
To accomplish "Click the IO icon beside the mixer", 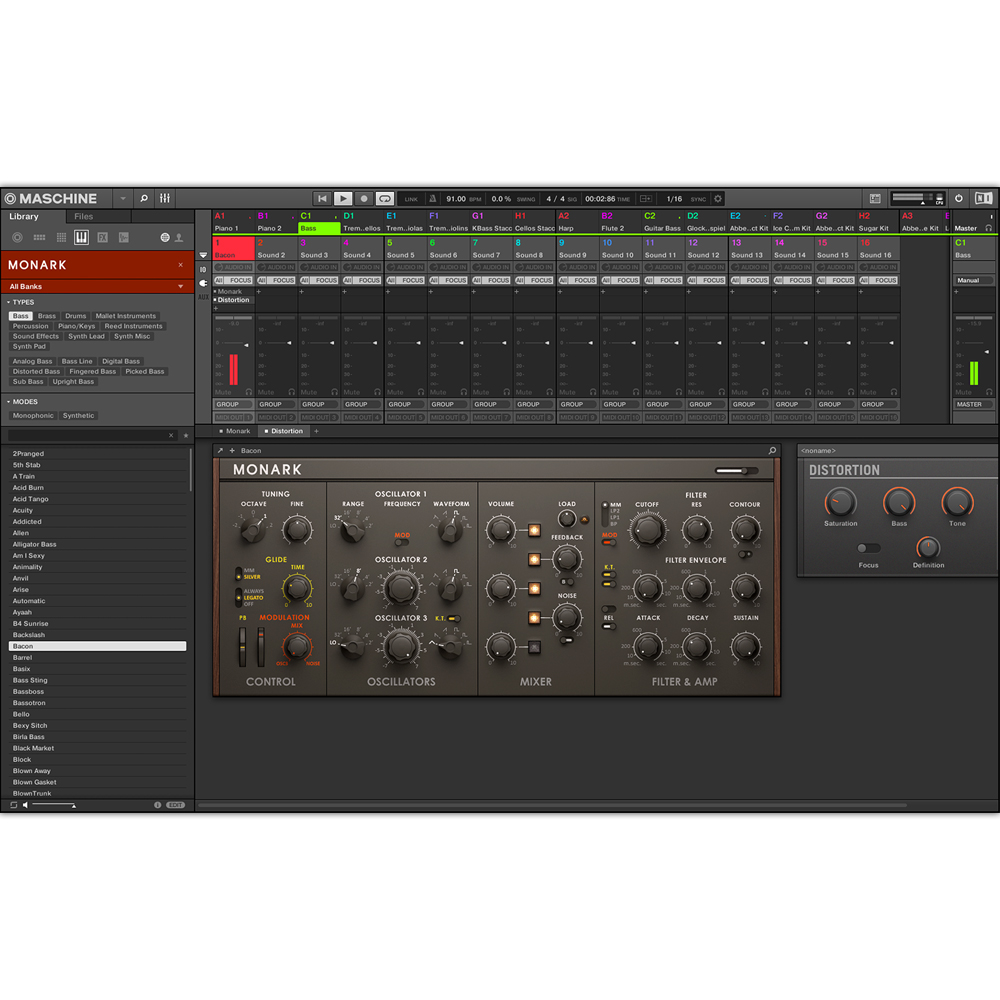I will 203,269.
